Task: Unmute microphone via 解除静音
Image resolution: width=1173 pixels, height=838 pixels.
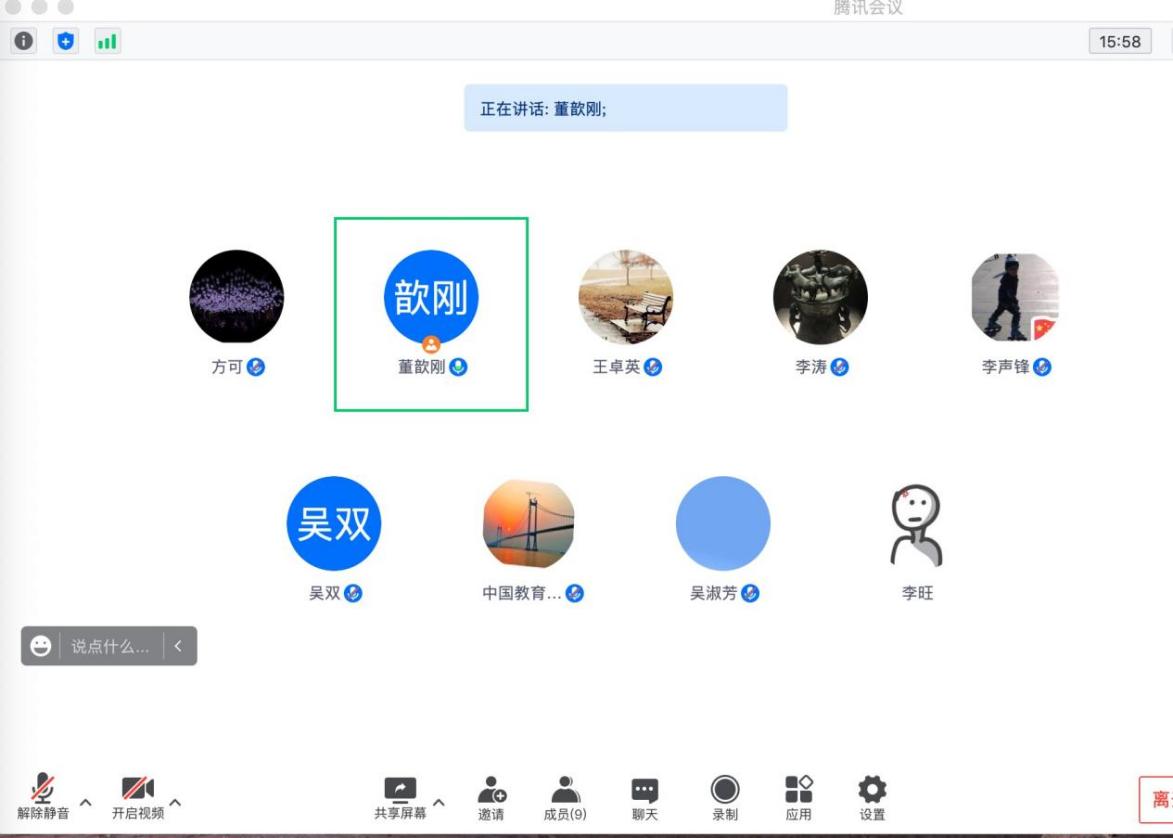Action: point(43,797)
